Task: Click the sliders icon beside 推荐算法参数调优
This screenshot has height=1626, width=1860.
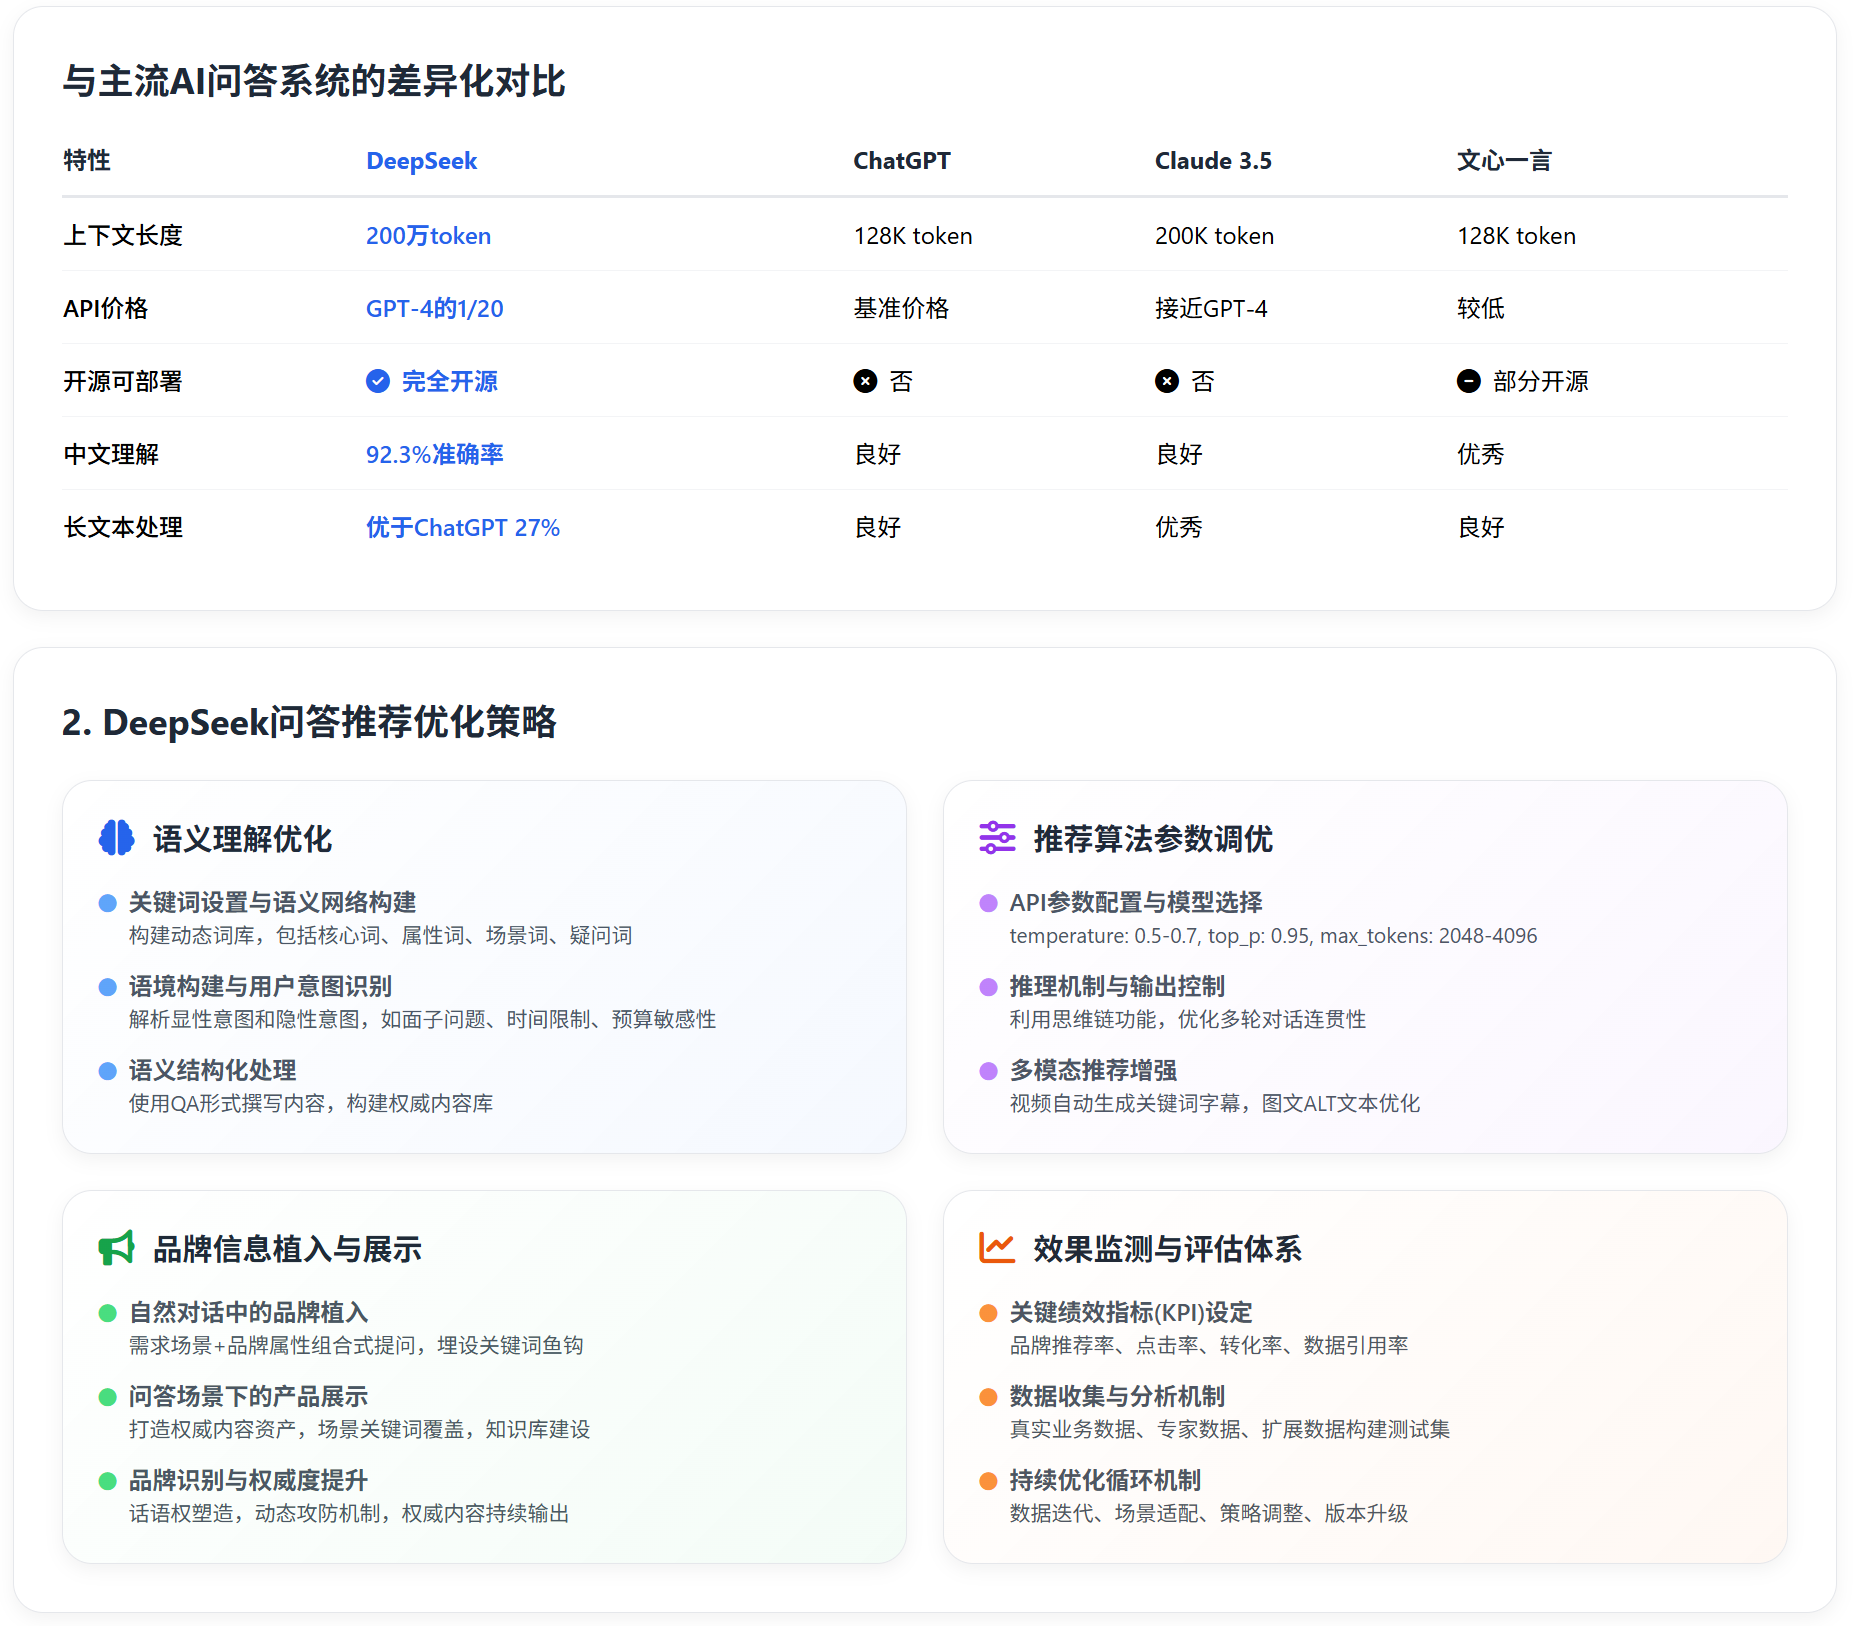Action: [x=997, y=838]
